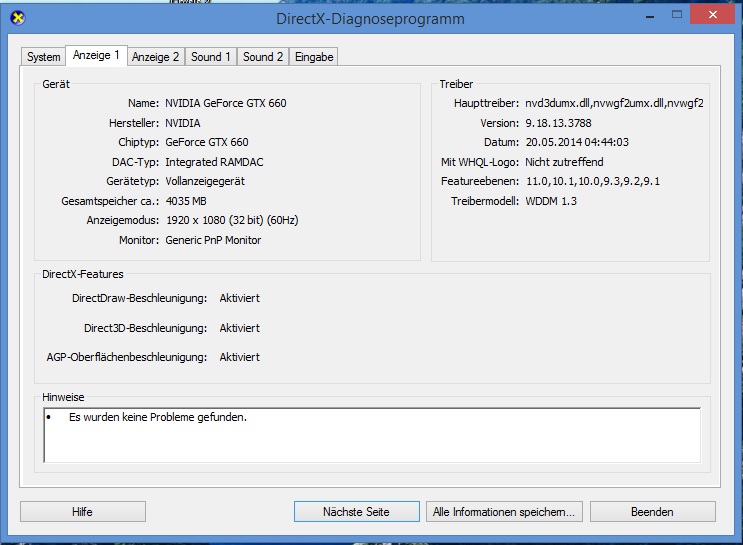Viewport: 743px width, 545px height.
Task: Click the WHQL-Logo value Nicht zutreffend
Action: tap(564, 162)
